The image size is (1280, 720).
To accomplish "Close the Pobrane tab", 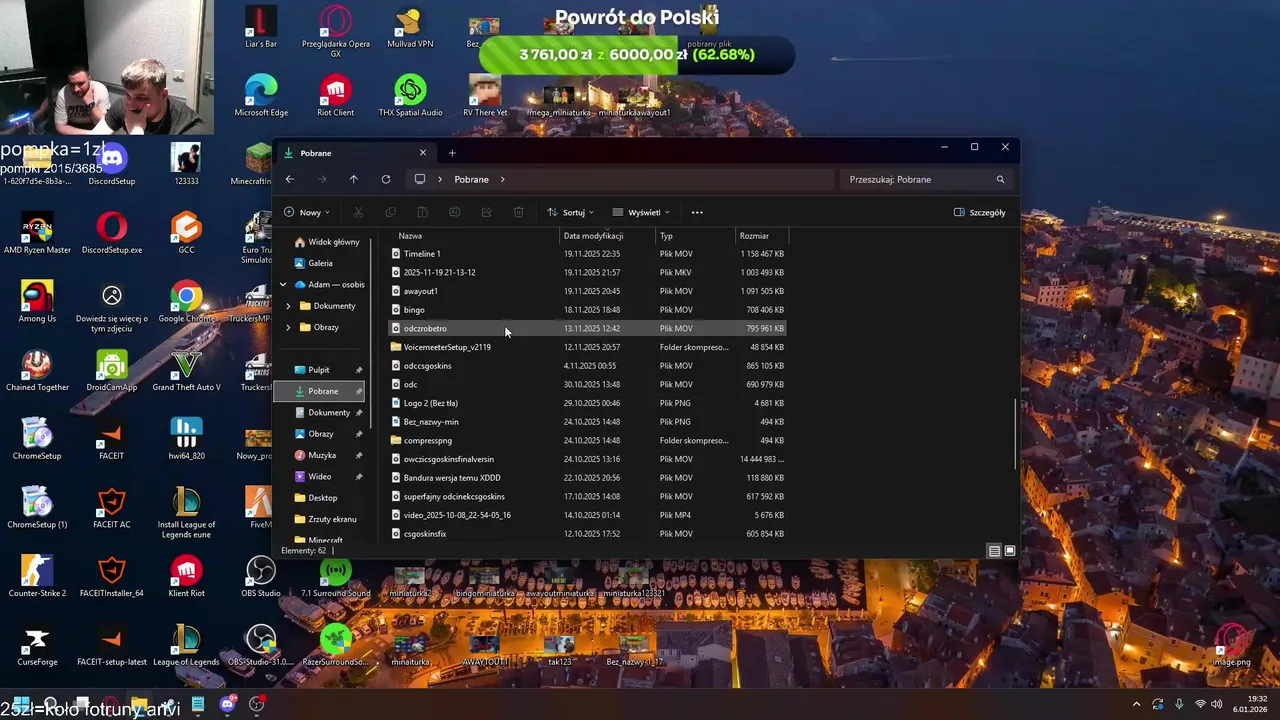I will point(423,153).
